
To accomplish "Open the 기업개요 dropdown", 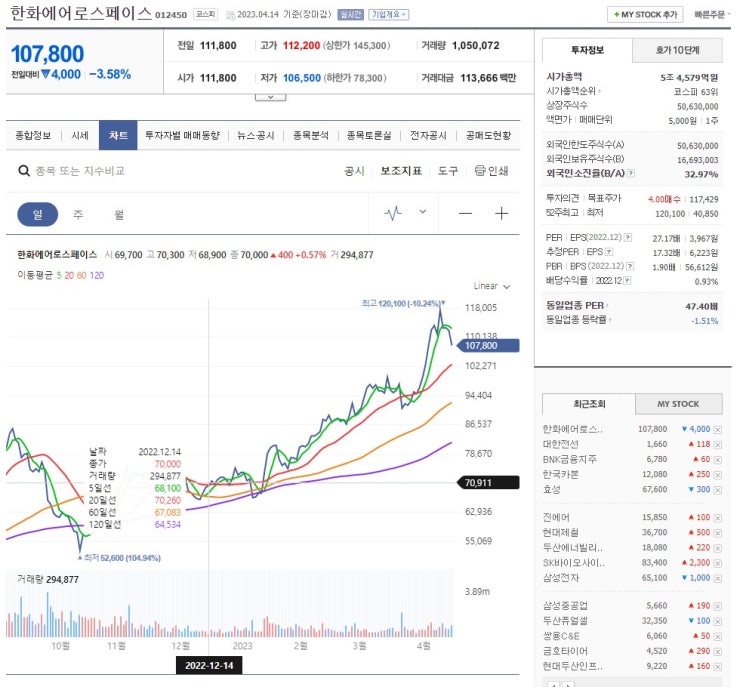I will pos(389,15).
